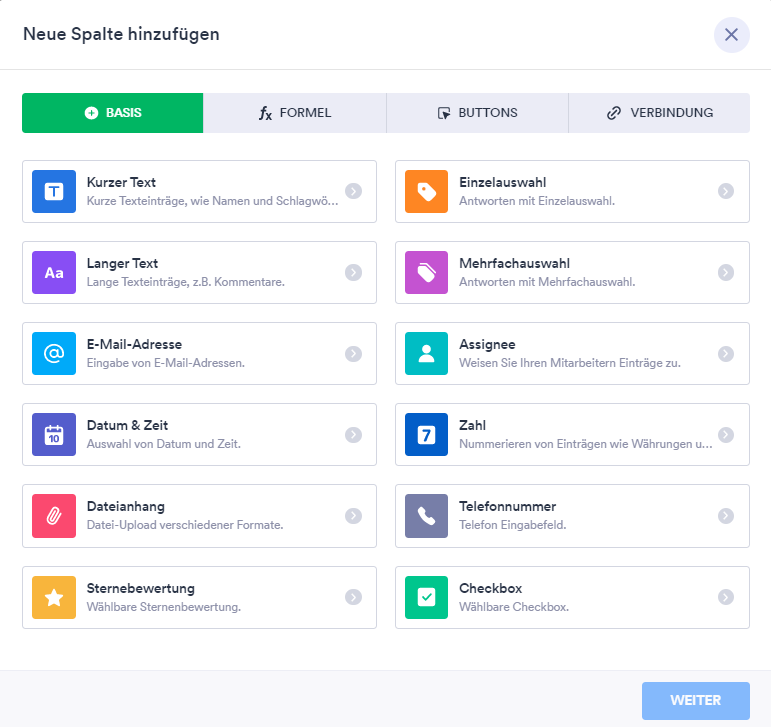Click the WEITER button
The image size is (771, 727).
tap(696, 700)
